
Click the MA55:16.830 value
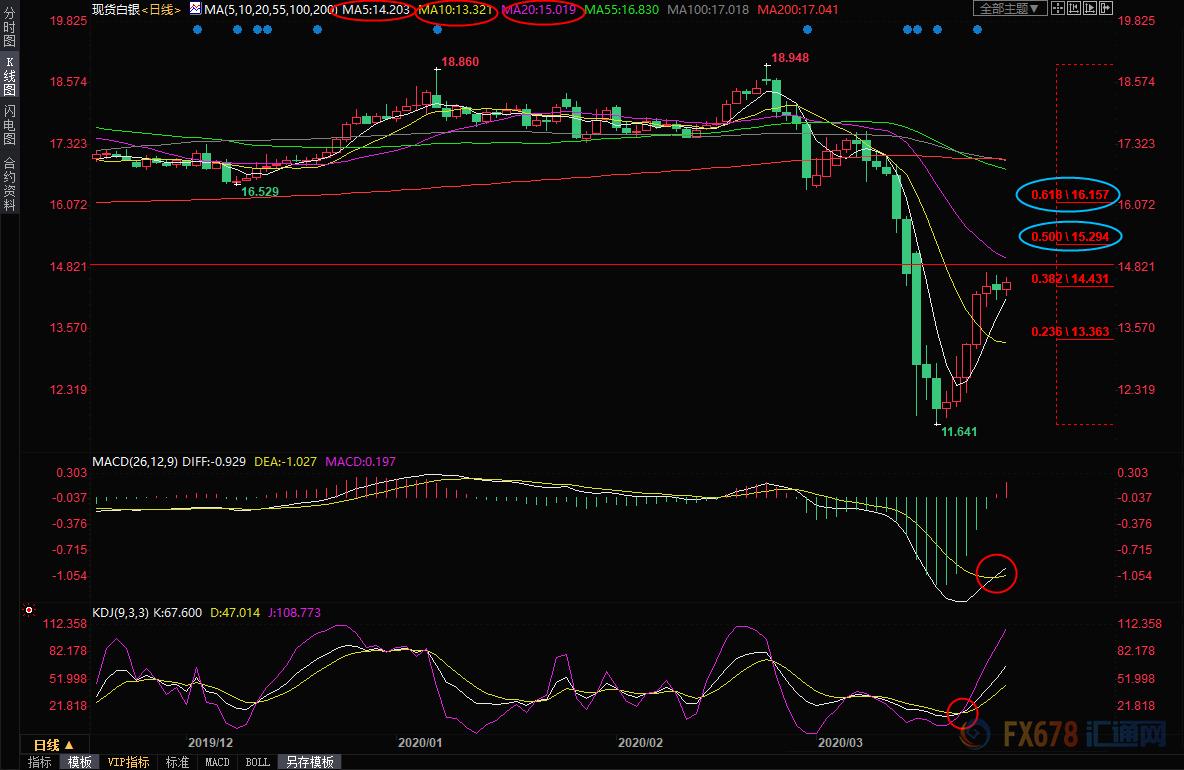621,10
